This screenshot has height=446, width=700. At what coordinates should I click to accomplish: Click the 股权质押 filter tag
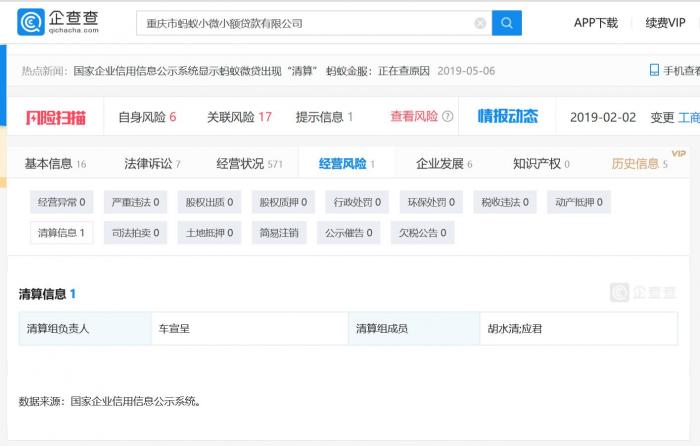283,202
